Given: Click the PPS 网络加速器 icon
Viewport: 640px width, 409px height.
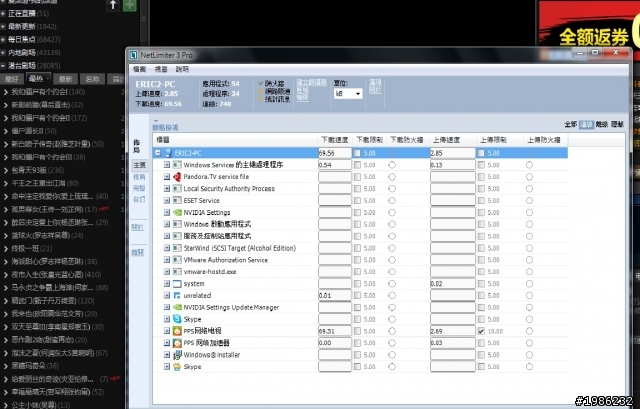Looking at the screenshot, I should tap(177, 343).
